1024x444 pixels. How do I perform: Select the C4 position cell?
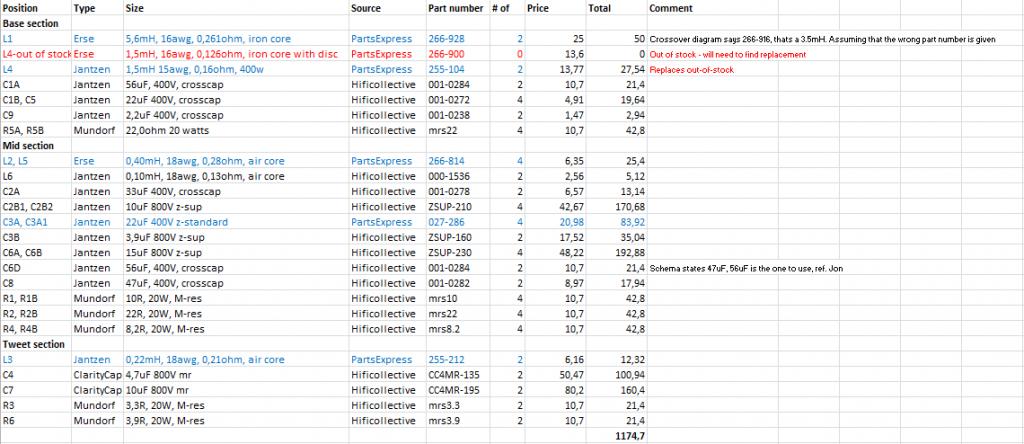tap(36, 375)
